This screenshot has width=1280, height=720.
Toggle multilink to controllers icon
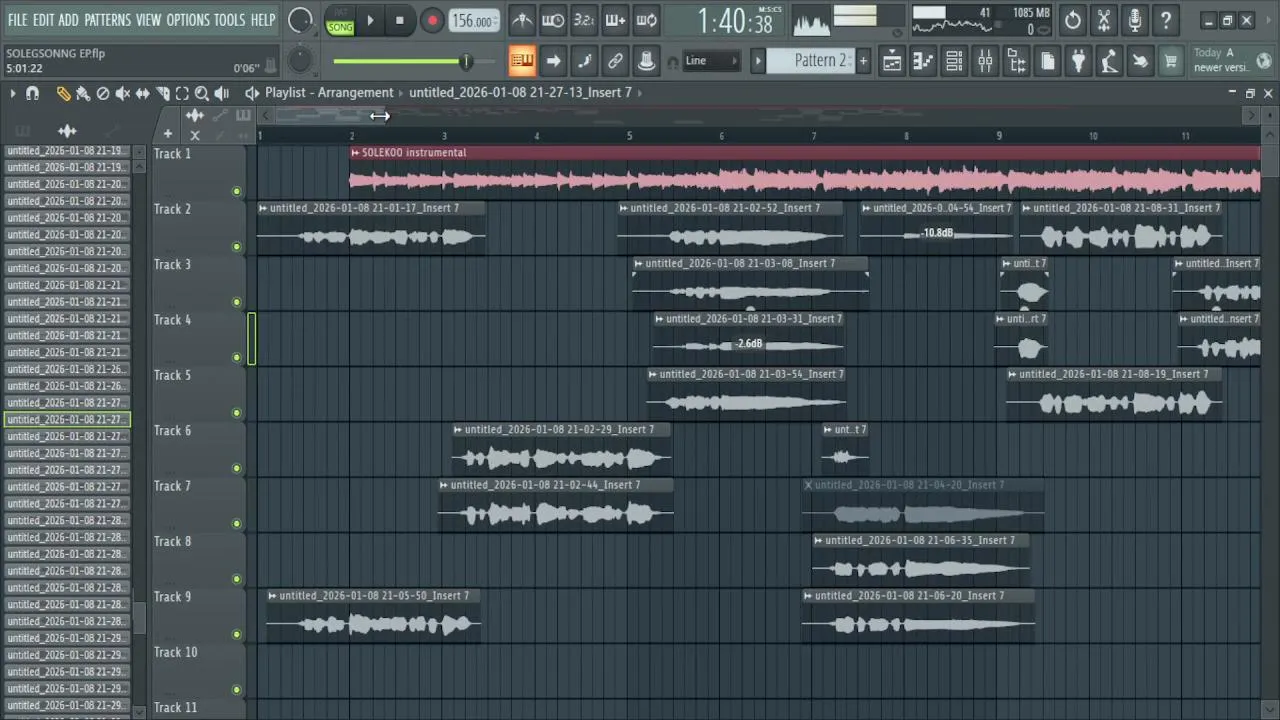point(615,61)
